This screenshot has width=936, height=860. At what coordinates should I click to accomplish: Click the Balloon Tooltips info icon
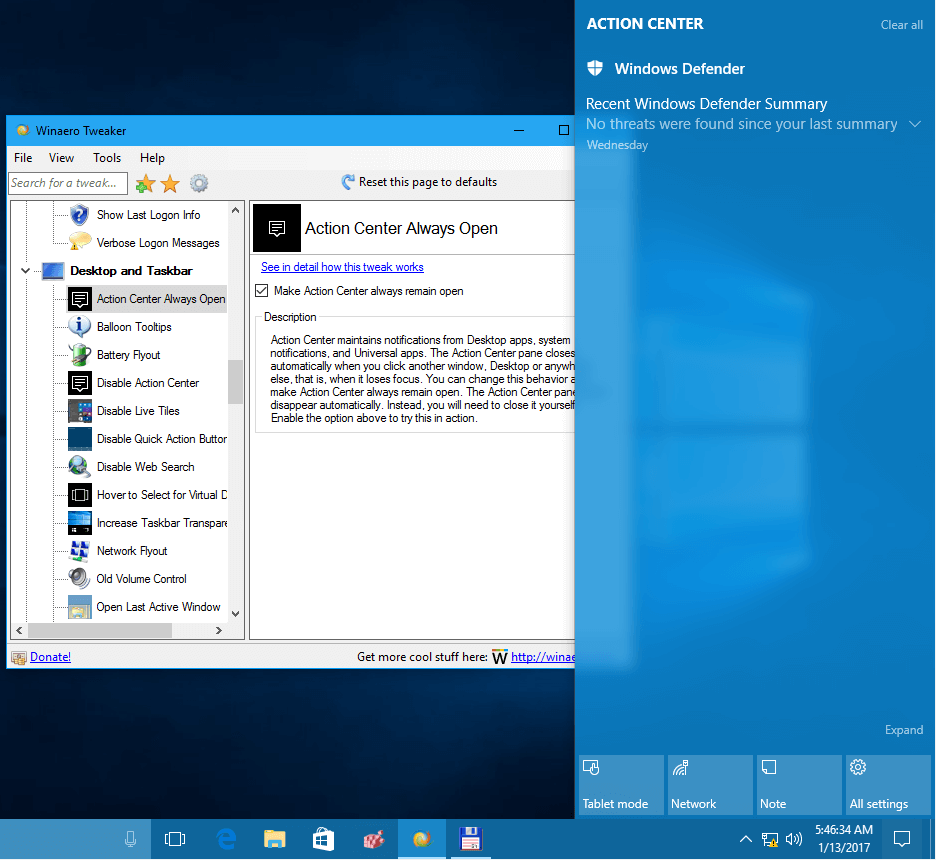click(79, 327)
